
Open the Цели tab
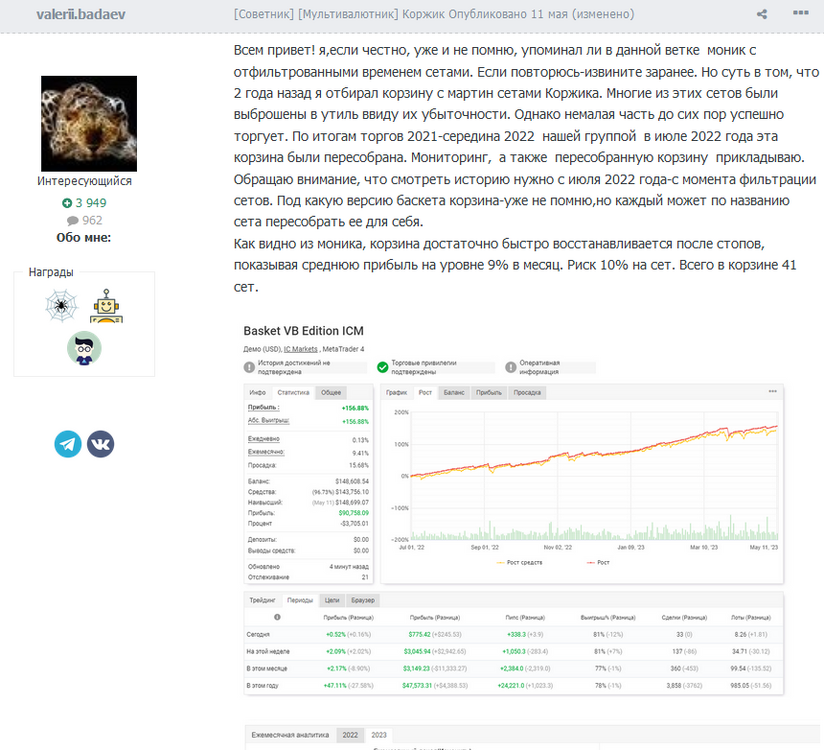[332, 600]
